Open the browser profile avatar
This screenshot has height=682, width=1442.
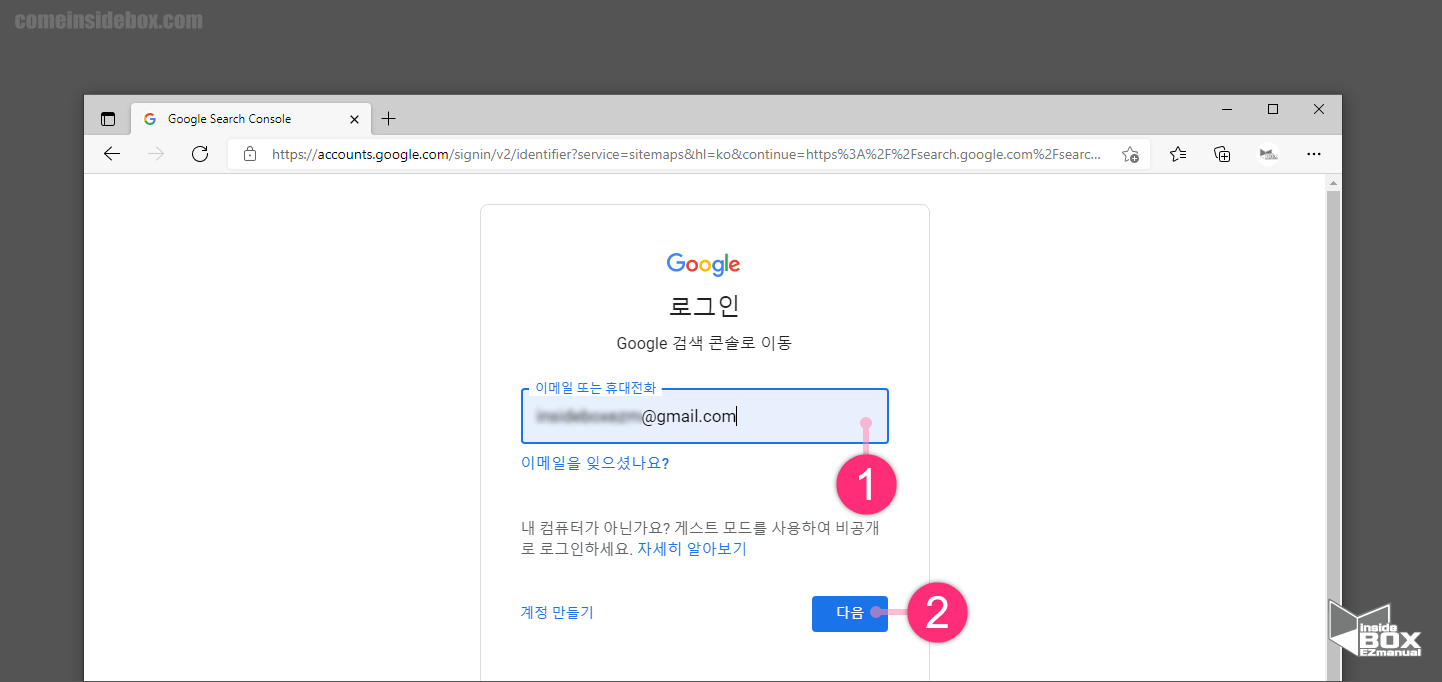(x=1268, y=154)
